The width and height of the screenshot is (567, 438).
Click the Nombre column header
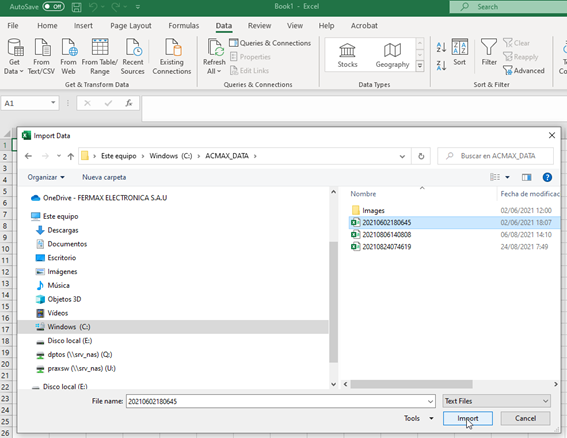click(x=363, y=194)
